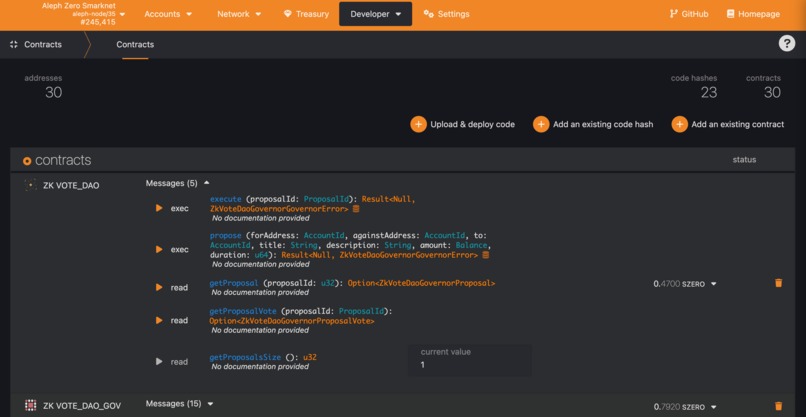This screenshot has width=806, height=417.
Task: Click the contracts section heading
Action: point(63,160)
